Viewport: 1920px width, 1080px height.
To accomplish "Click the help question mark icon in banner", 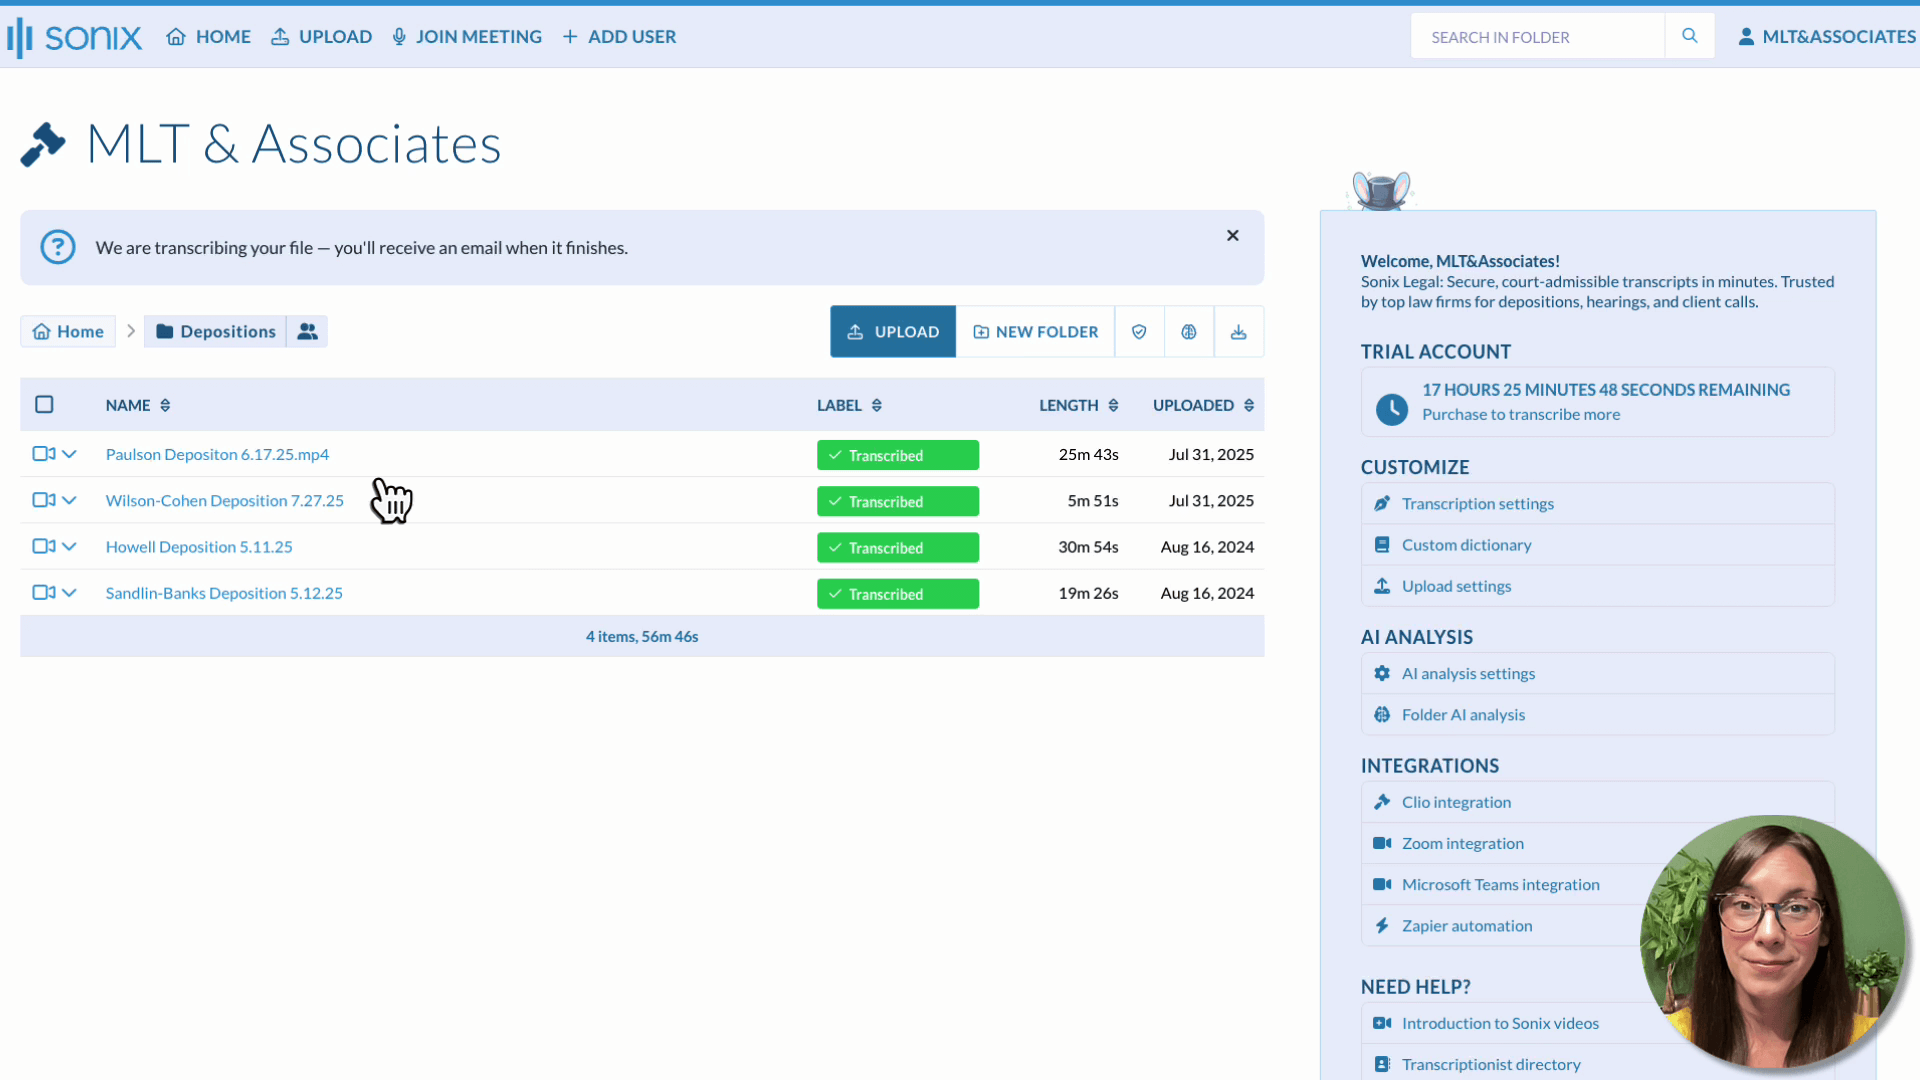I will (58, 247).
